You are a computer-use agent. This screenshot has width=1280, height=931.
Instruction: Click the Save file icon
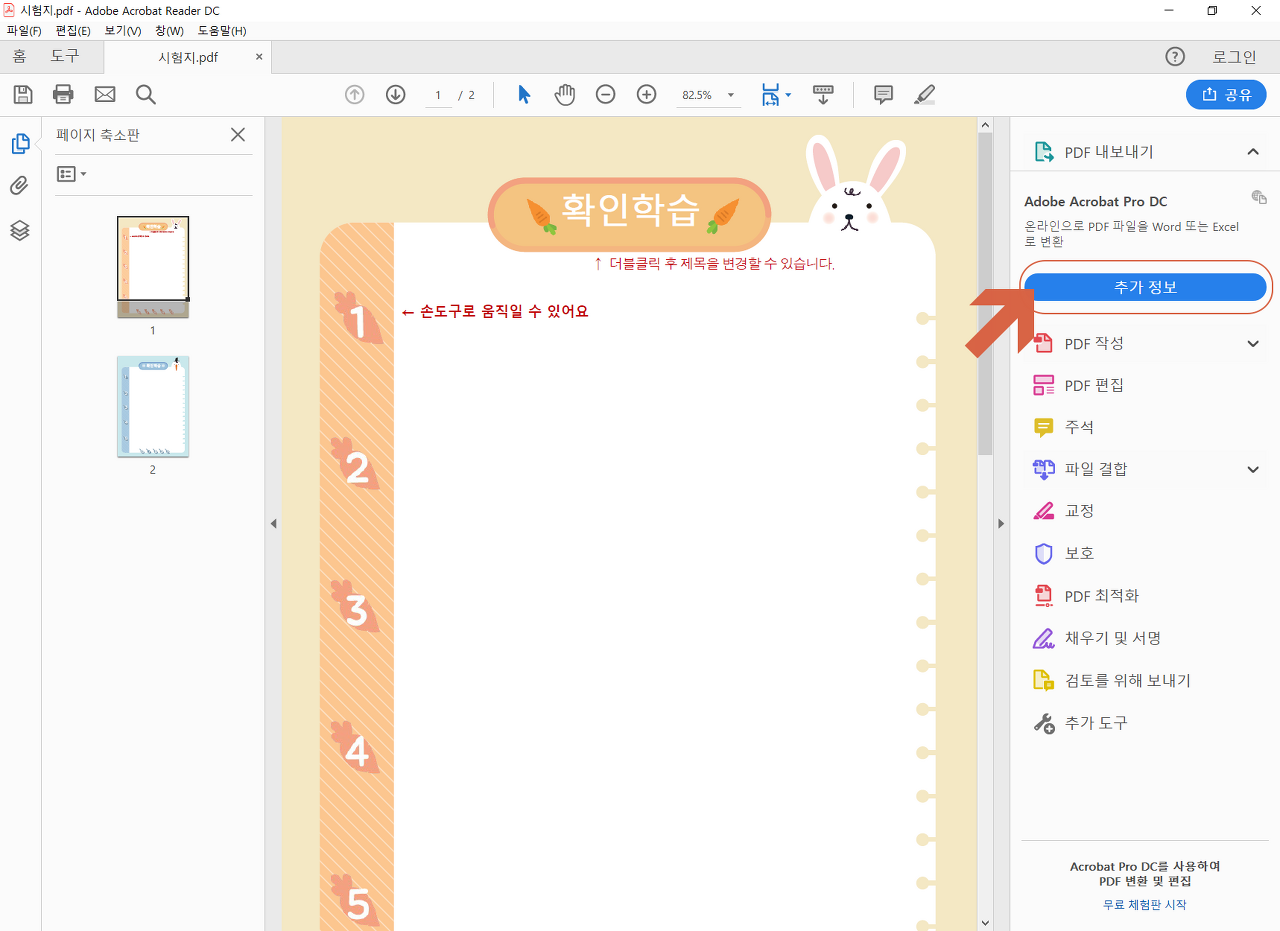(x=23, y=95)
